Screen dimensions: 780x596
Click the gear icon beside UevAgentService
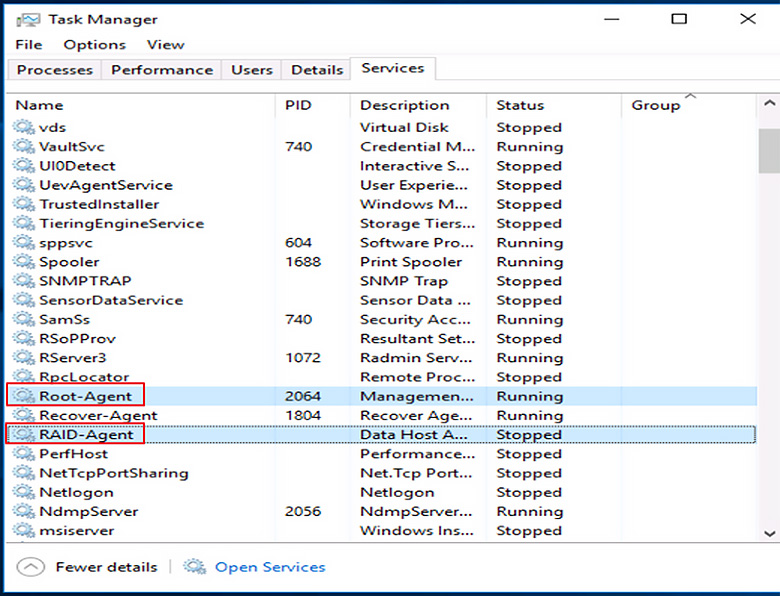[23, 185]
